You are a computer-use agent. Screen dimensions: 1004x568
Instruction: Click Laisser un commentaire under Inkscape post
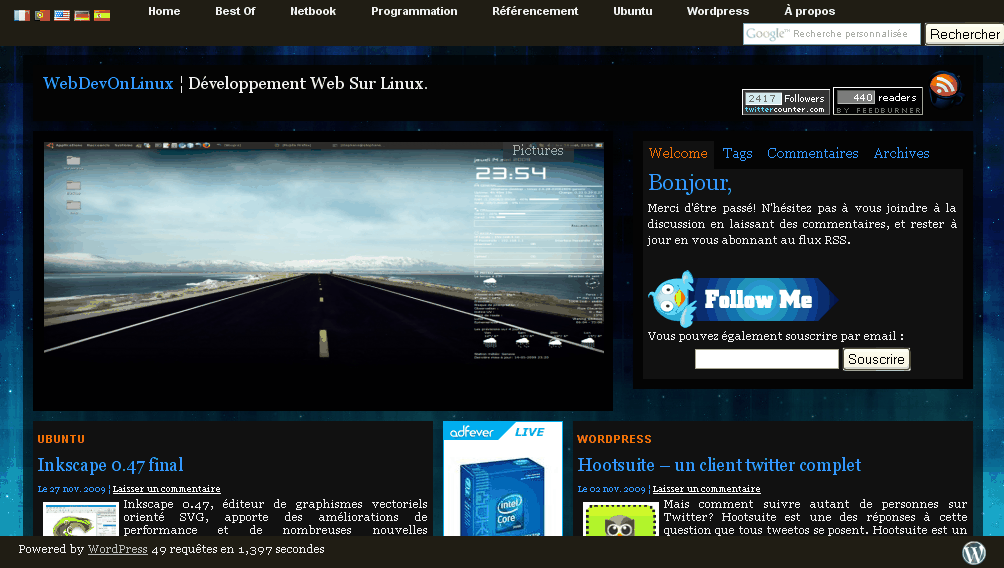166,489
